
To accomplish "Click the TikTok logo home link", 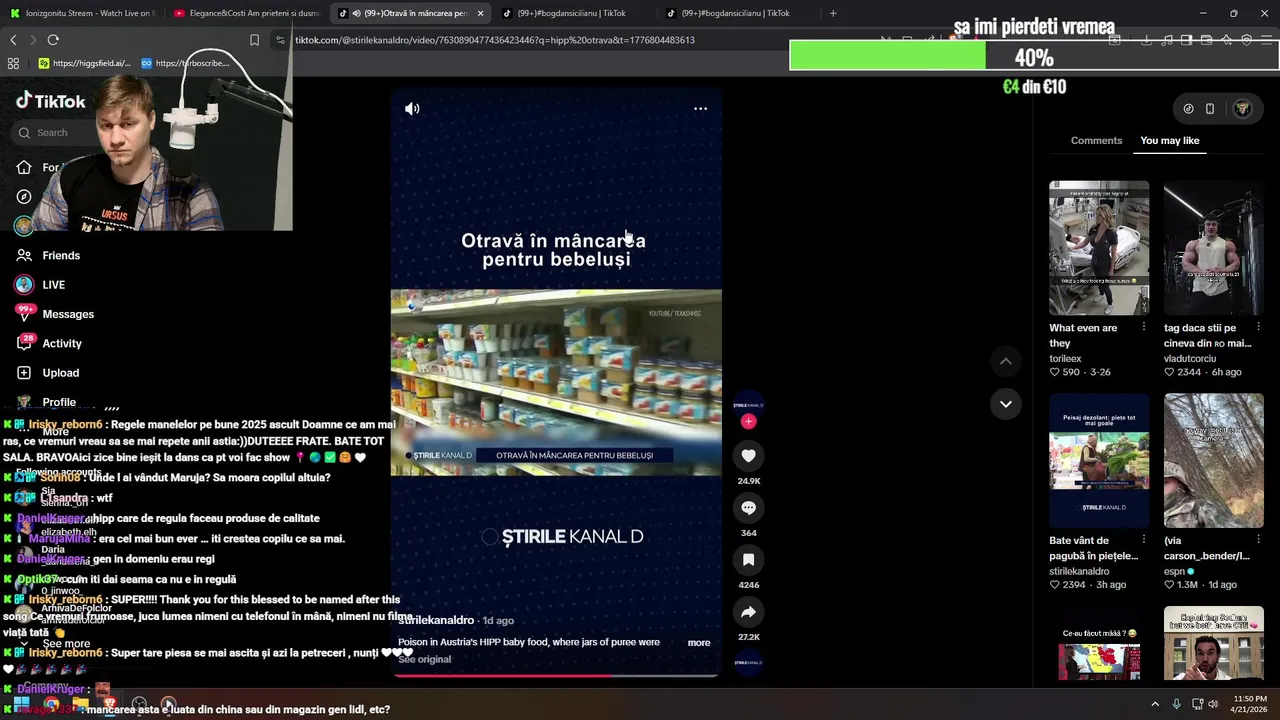I will (51, 101).
